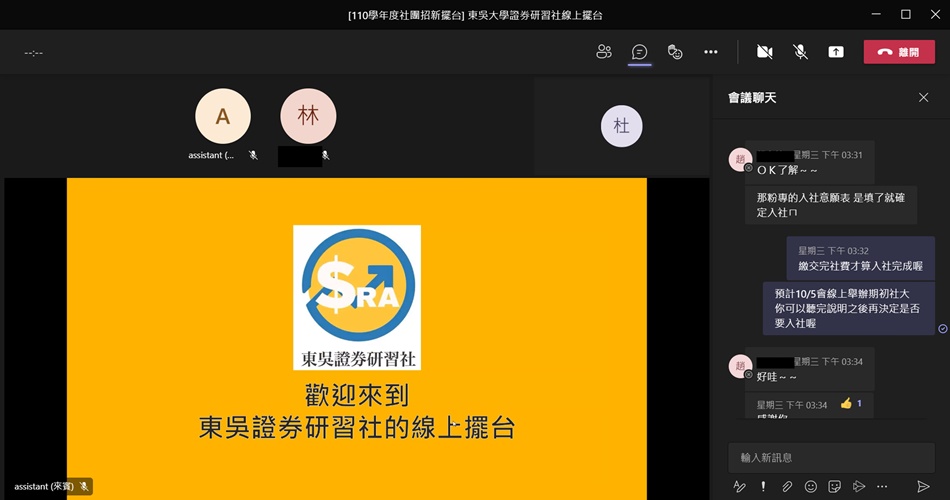
Task: Unmute the microphone toggle
Action: pos(800,52)
